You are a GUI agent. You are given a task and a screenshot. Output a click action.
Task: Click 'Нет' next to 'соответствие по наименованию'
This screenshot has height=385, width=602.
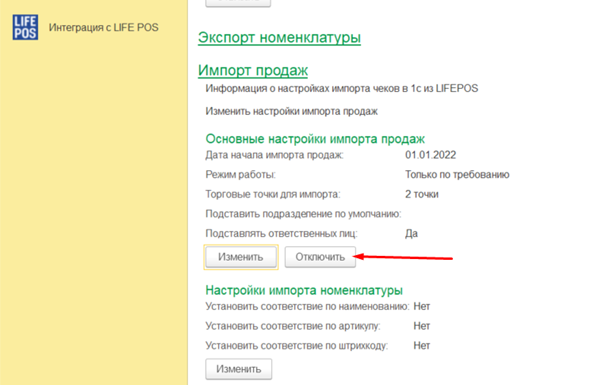click(x=422, y=306)
